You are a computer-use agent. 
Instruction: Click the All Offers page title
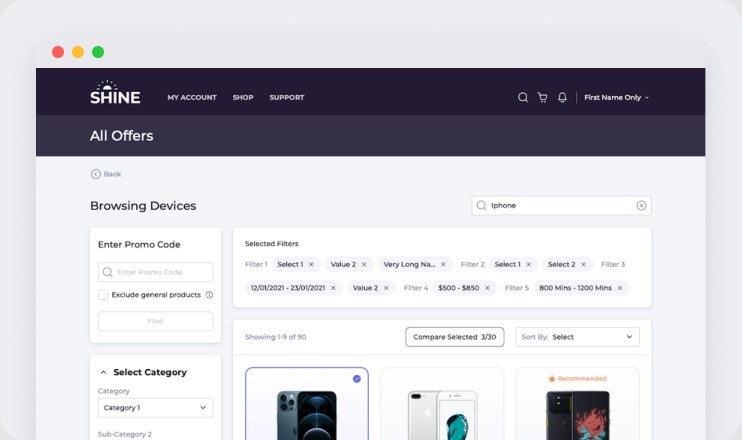pyautogui.click(x=122, y=136)
